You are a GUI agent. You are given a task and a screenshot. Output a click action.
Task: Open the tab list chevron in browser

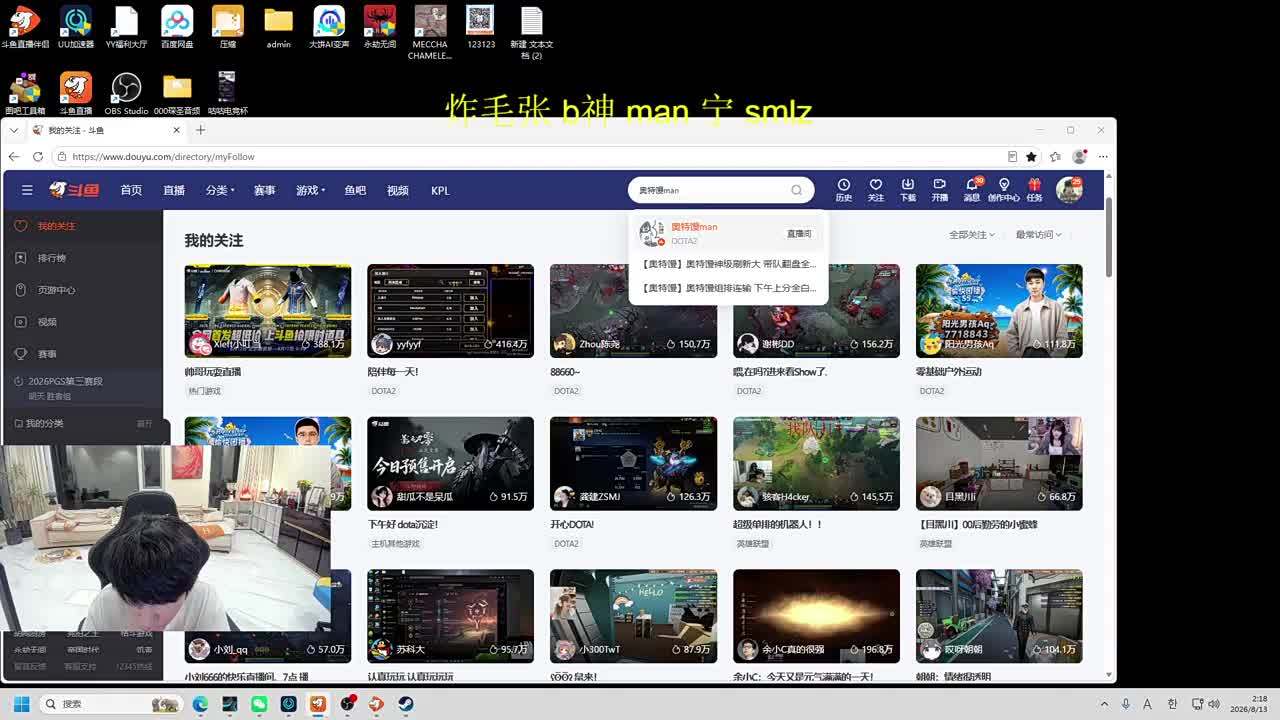14,130
